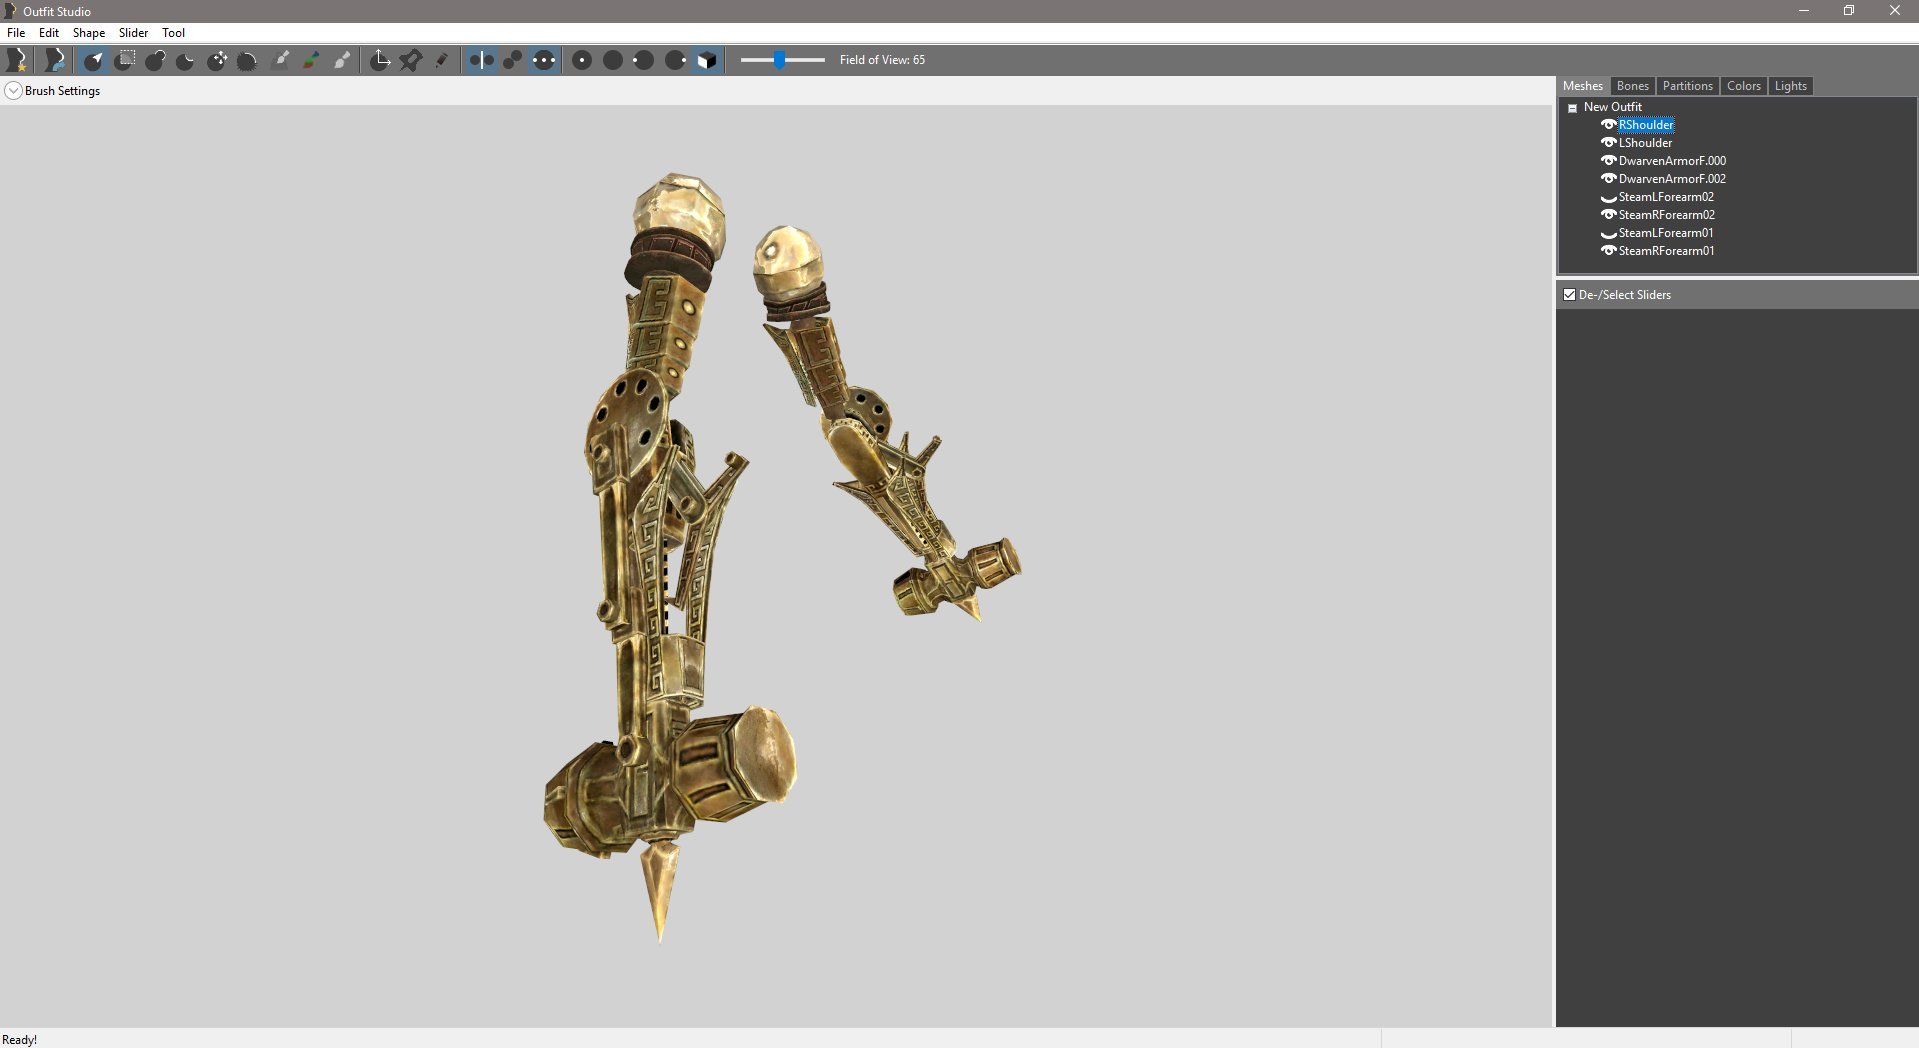Hide the DwarvenArmorF.002 mesh

pos(1609,179)
